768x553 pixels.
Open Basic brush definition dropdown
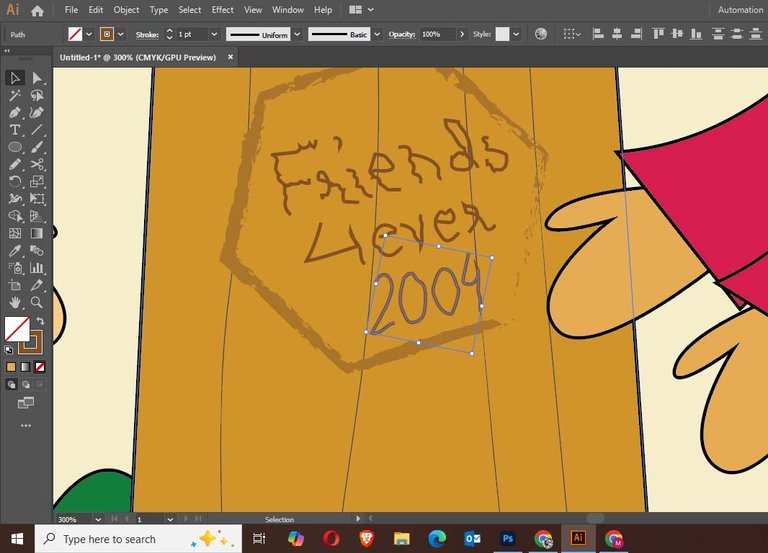pos(377,34)
